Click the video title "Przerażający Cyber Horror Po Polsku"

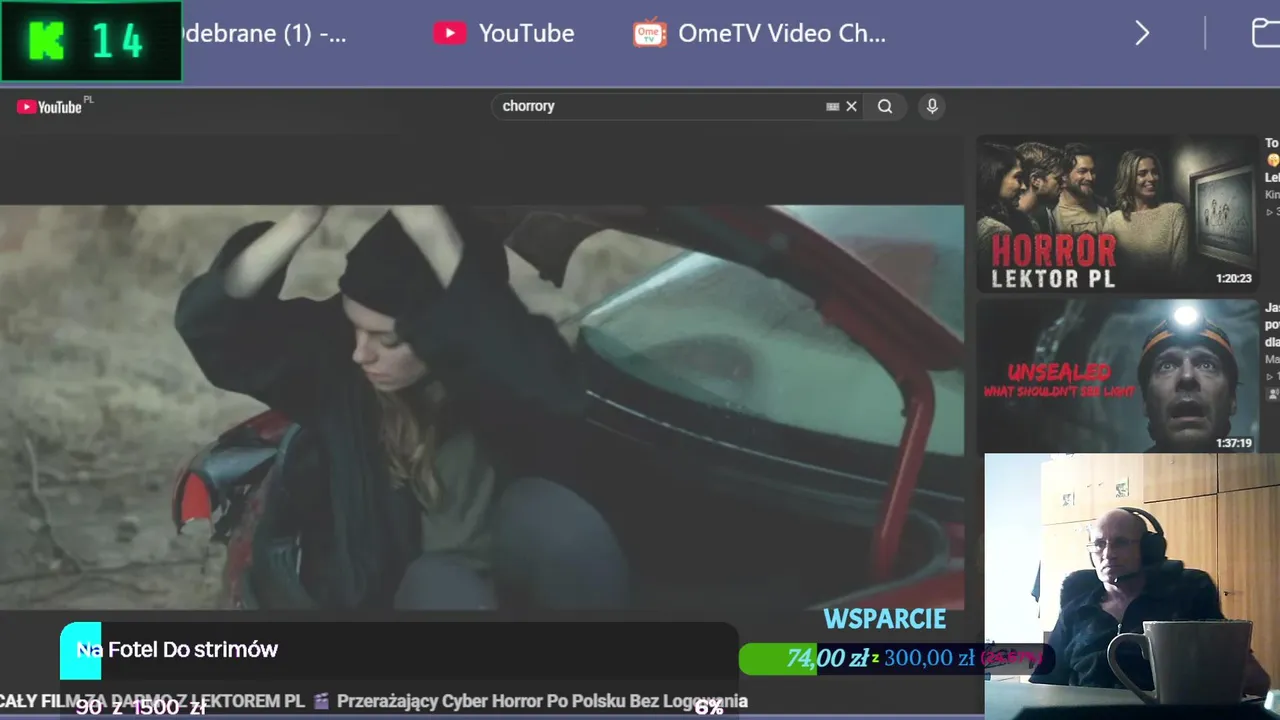[x=542, y=701]
